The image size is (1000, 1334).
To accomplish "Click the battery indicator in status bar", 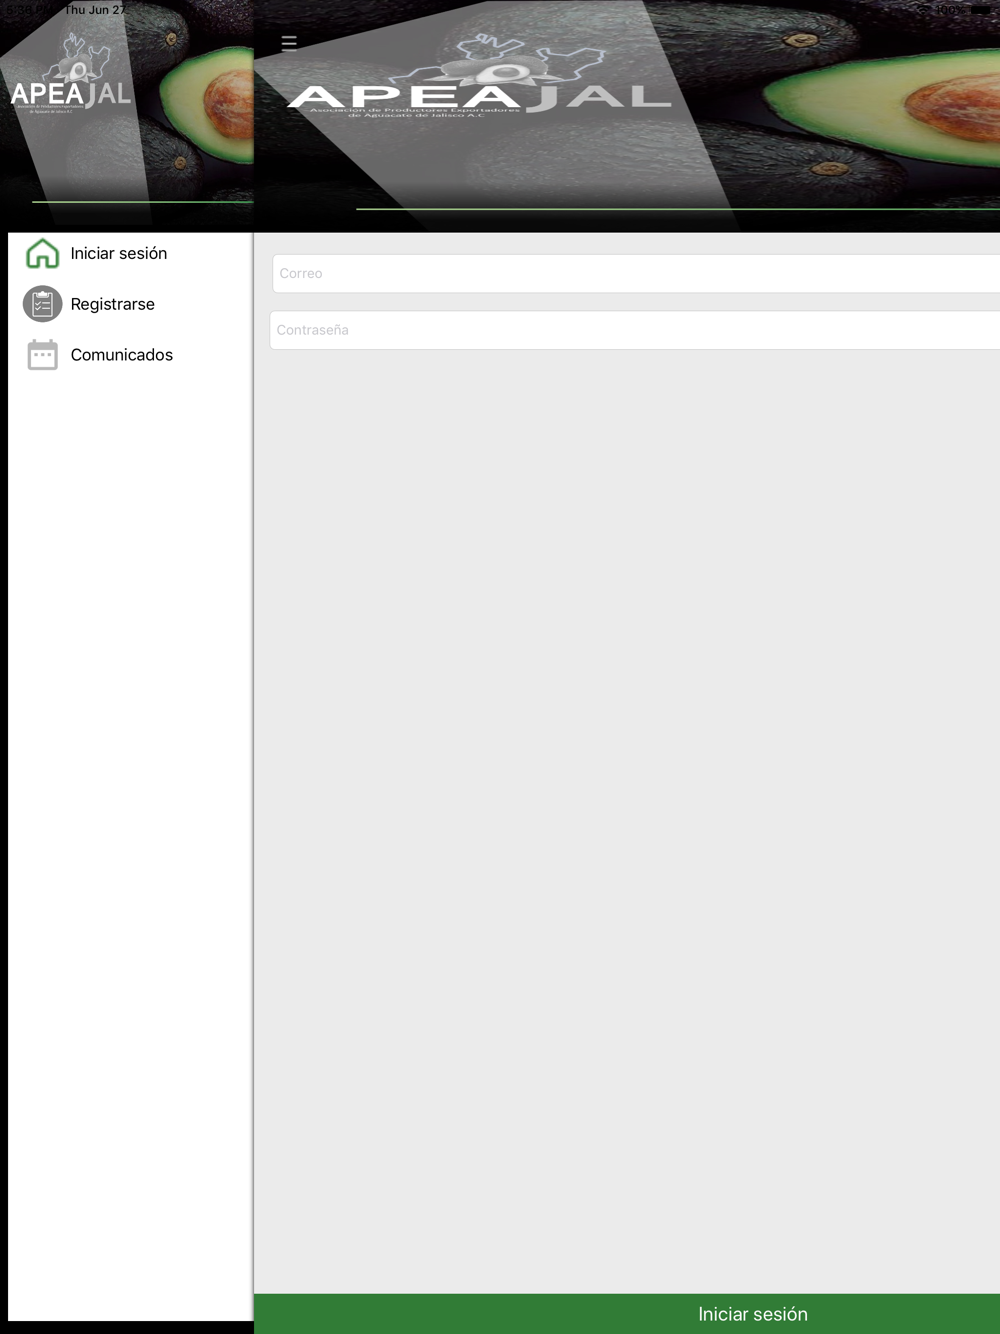I will [981, 10].
